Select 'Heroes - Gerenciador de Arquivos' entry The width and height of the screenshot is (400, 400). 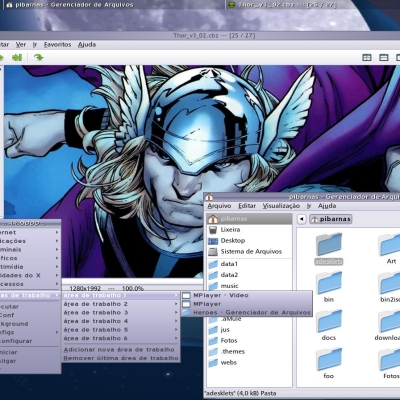[247, 313]
